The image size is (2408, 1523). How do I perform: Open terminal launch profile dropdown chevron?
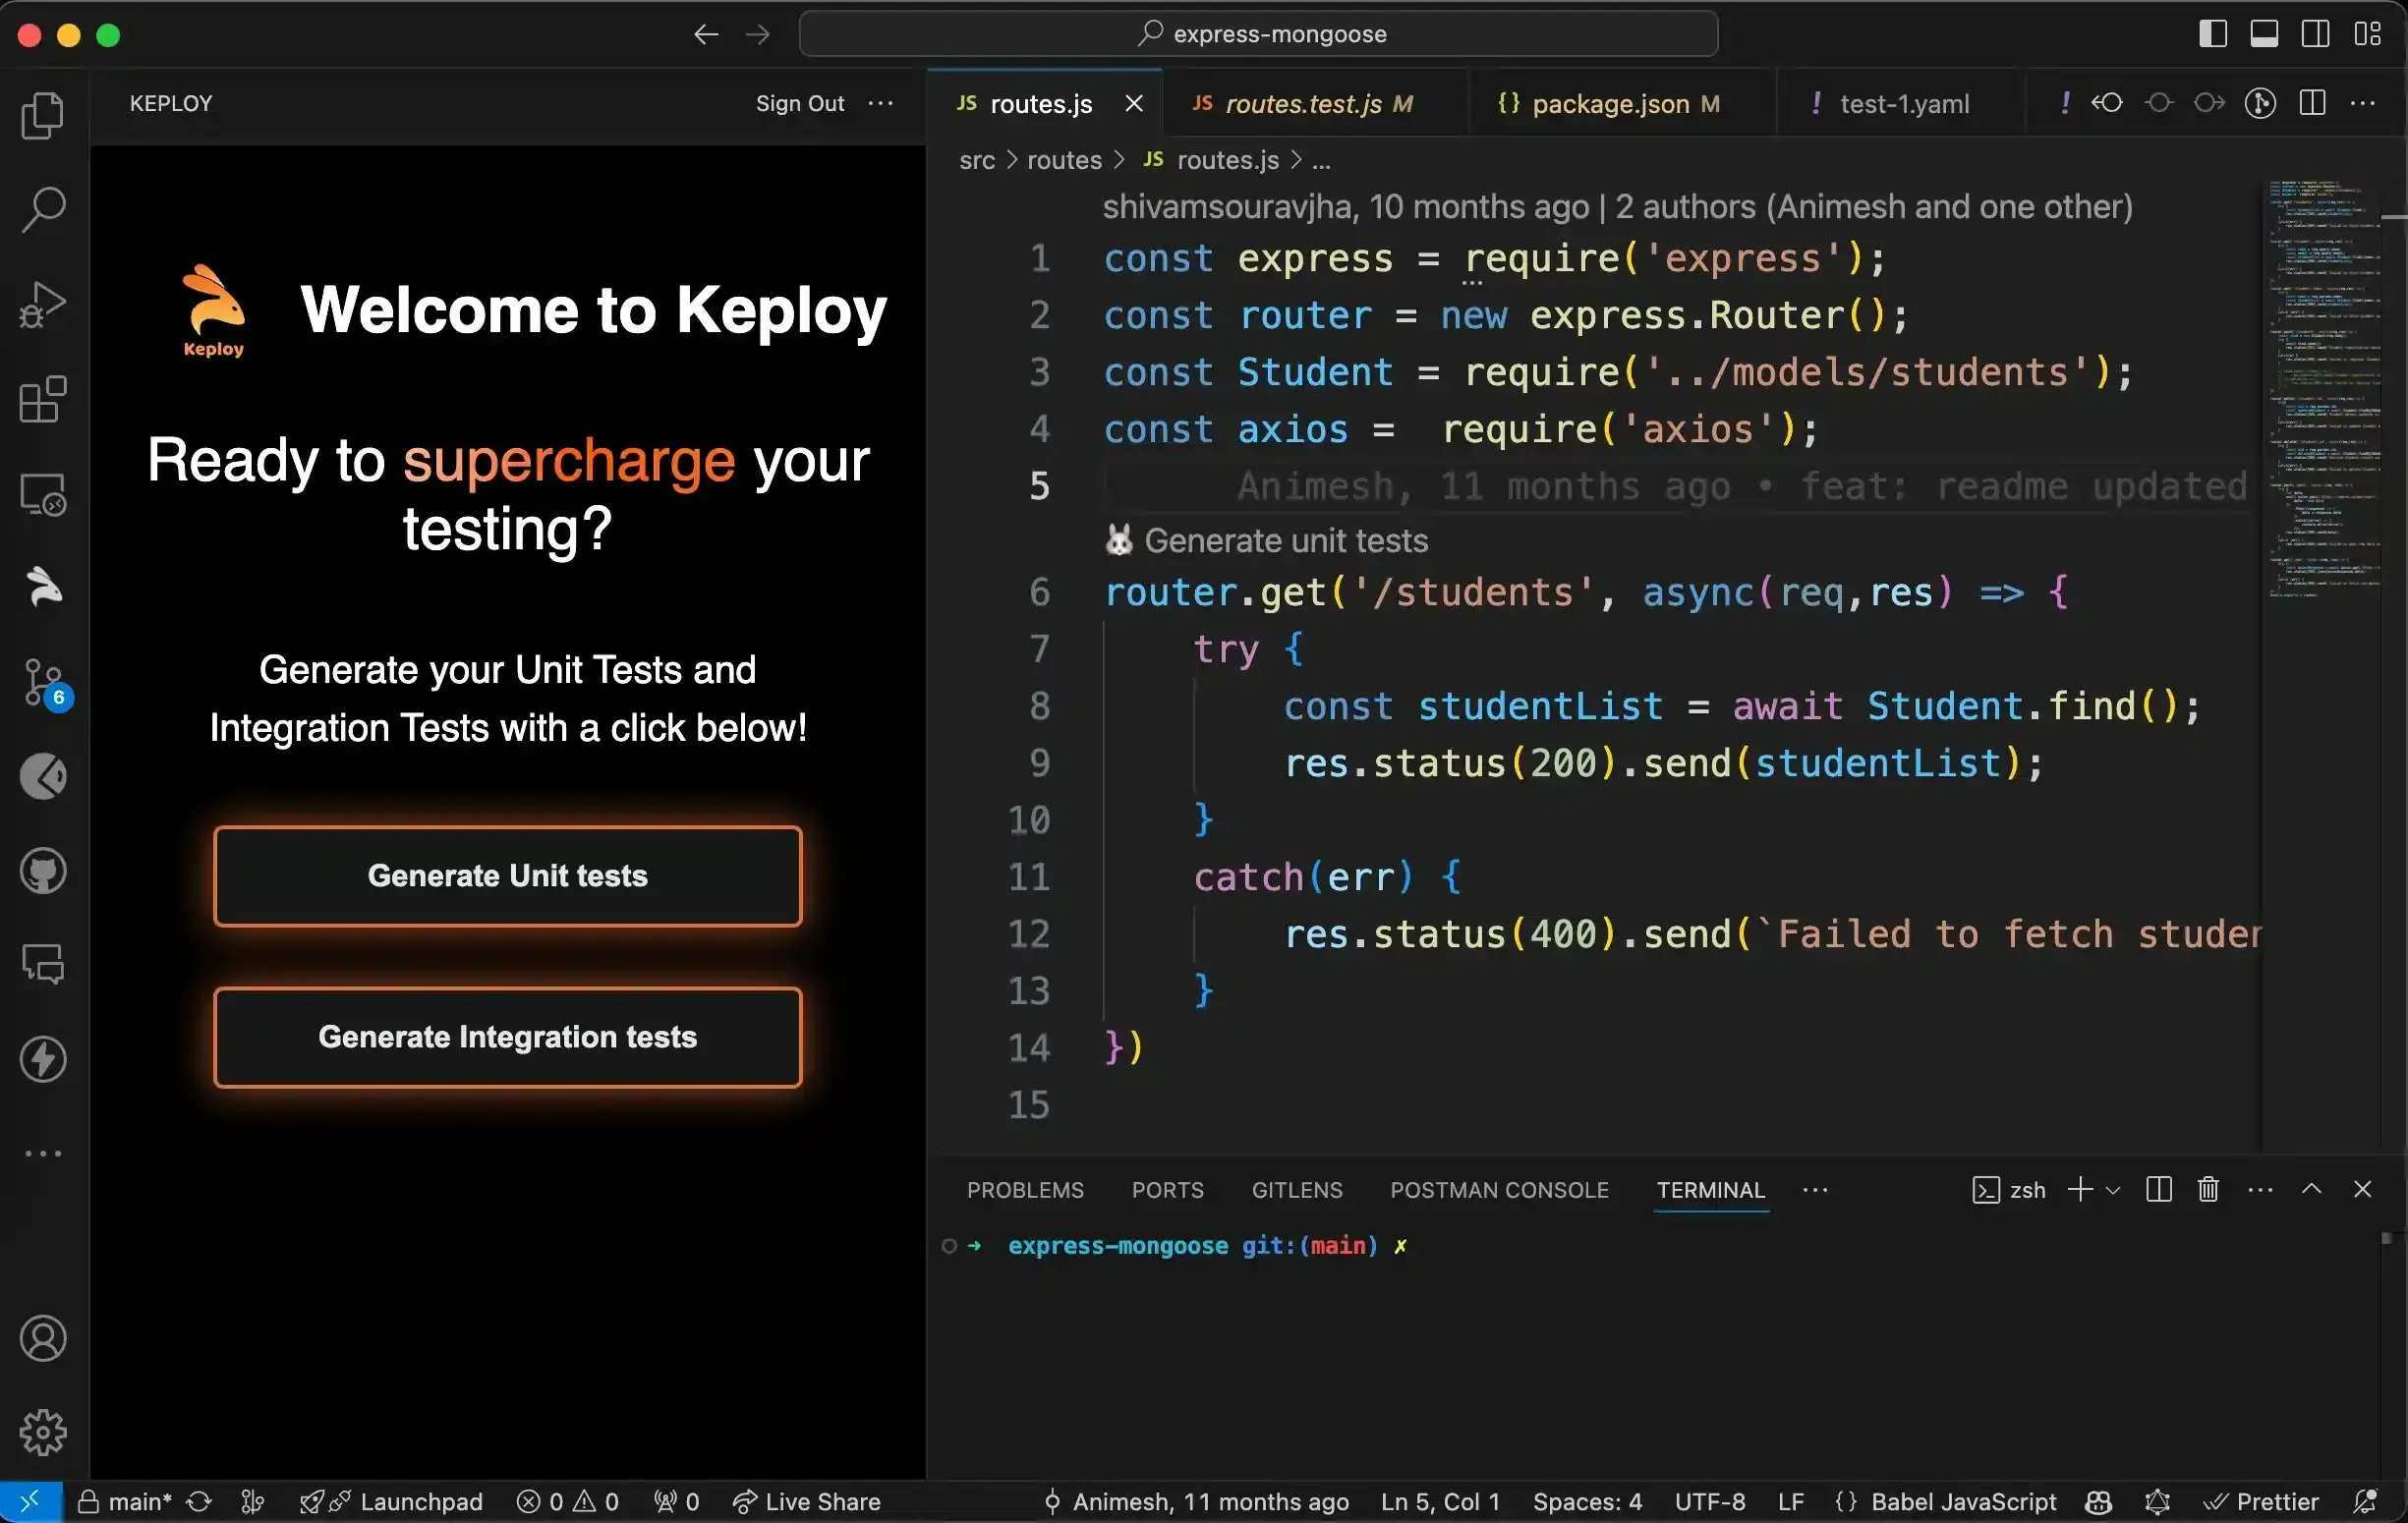[x=2113, y=1190]
